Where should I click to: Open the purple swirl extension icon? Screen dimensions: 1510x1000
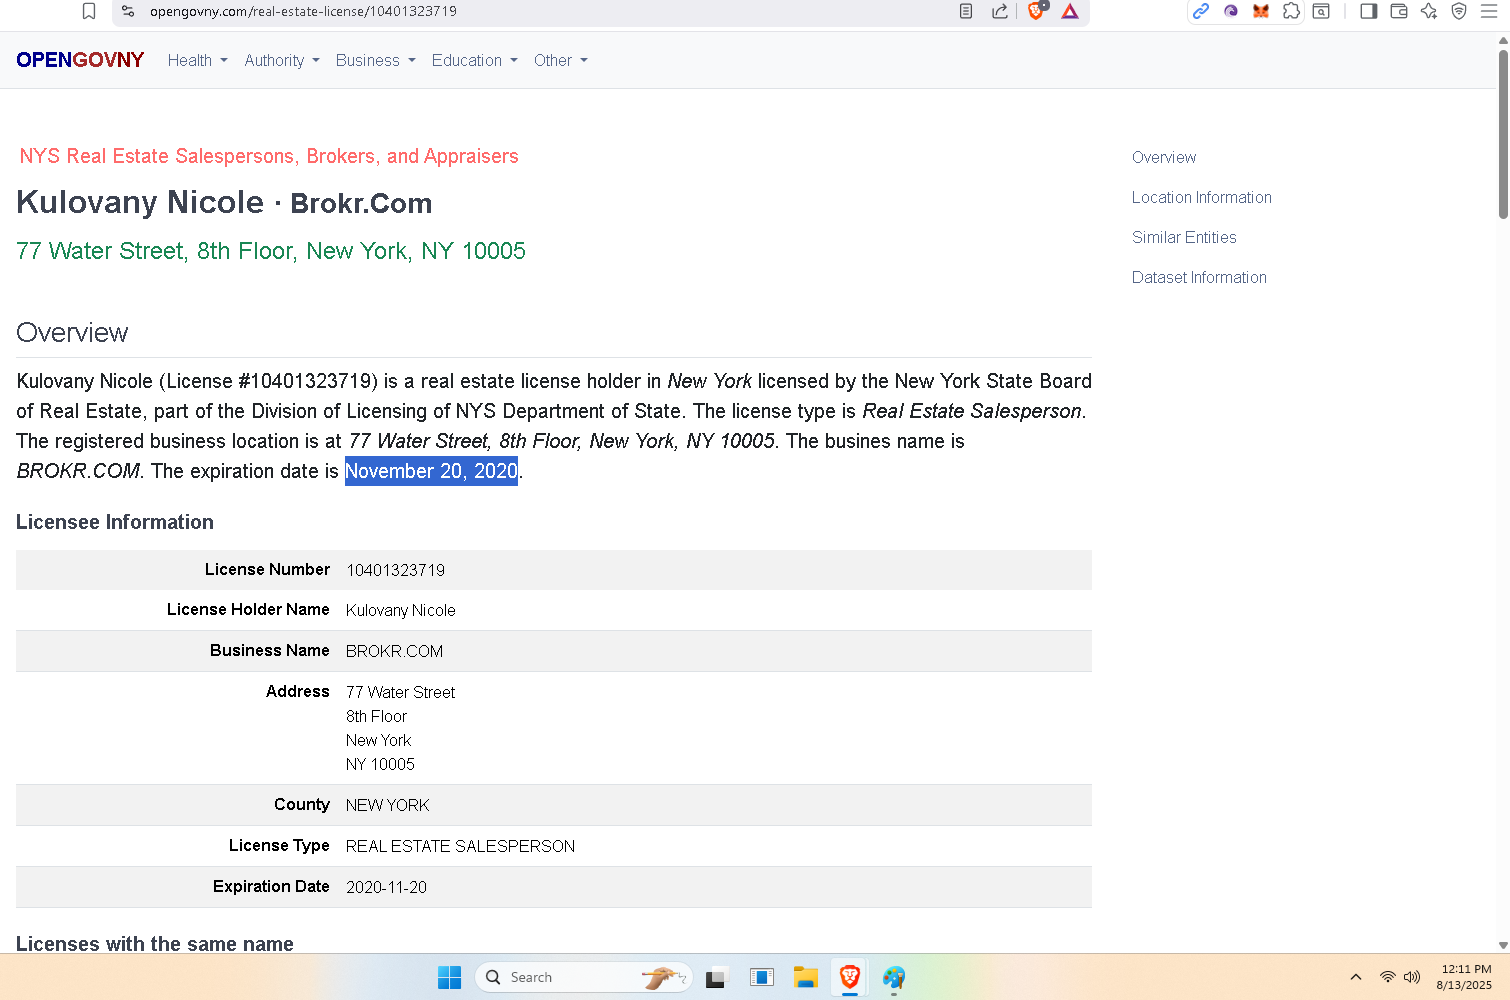pyautogui.click(x=1231, y=11)
